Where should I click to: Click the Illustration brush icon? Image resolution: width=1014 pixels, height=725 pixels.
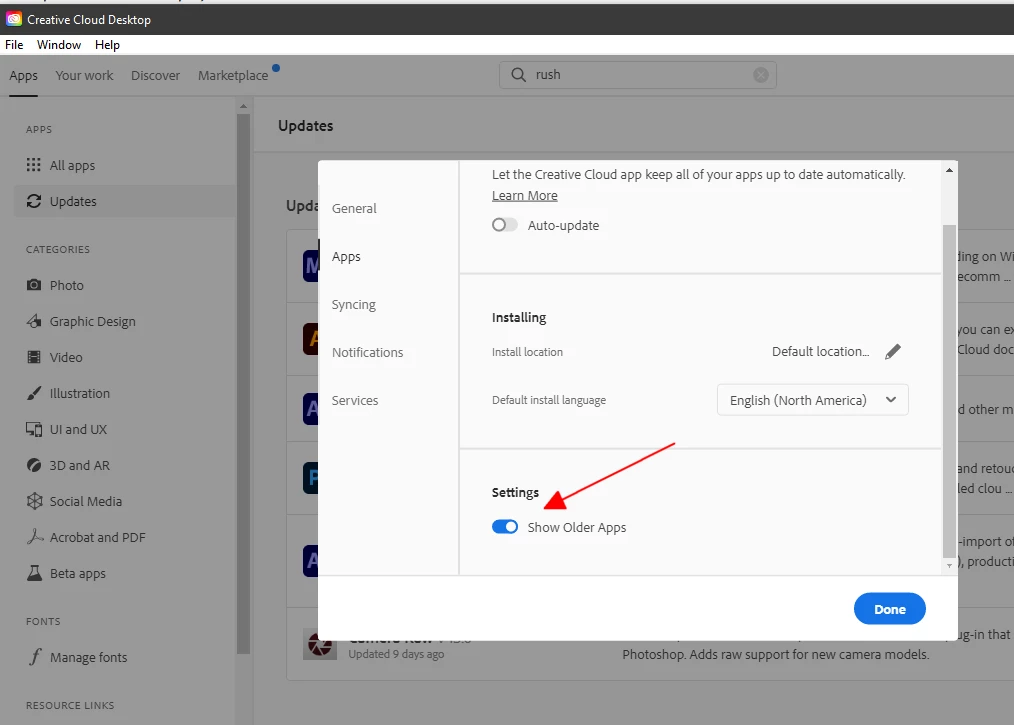click(34, 393)
